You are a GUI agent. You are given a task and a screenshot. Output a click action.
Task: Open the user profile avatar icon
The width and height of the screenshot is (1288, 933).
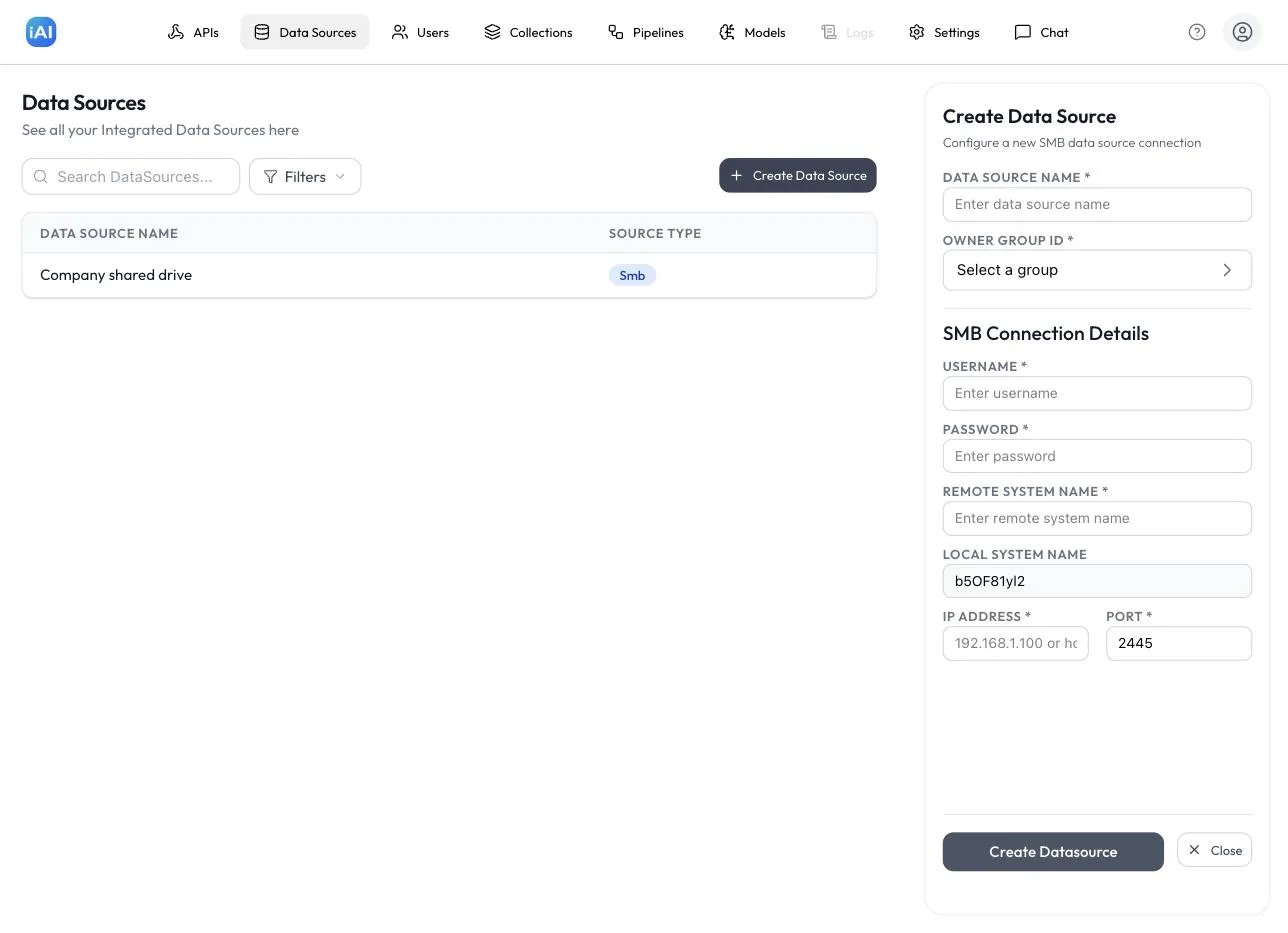coord(1242,32)
